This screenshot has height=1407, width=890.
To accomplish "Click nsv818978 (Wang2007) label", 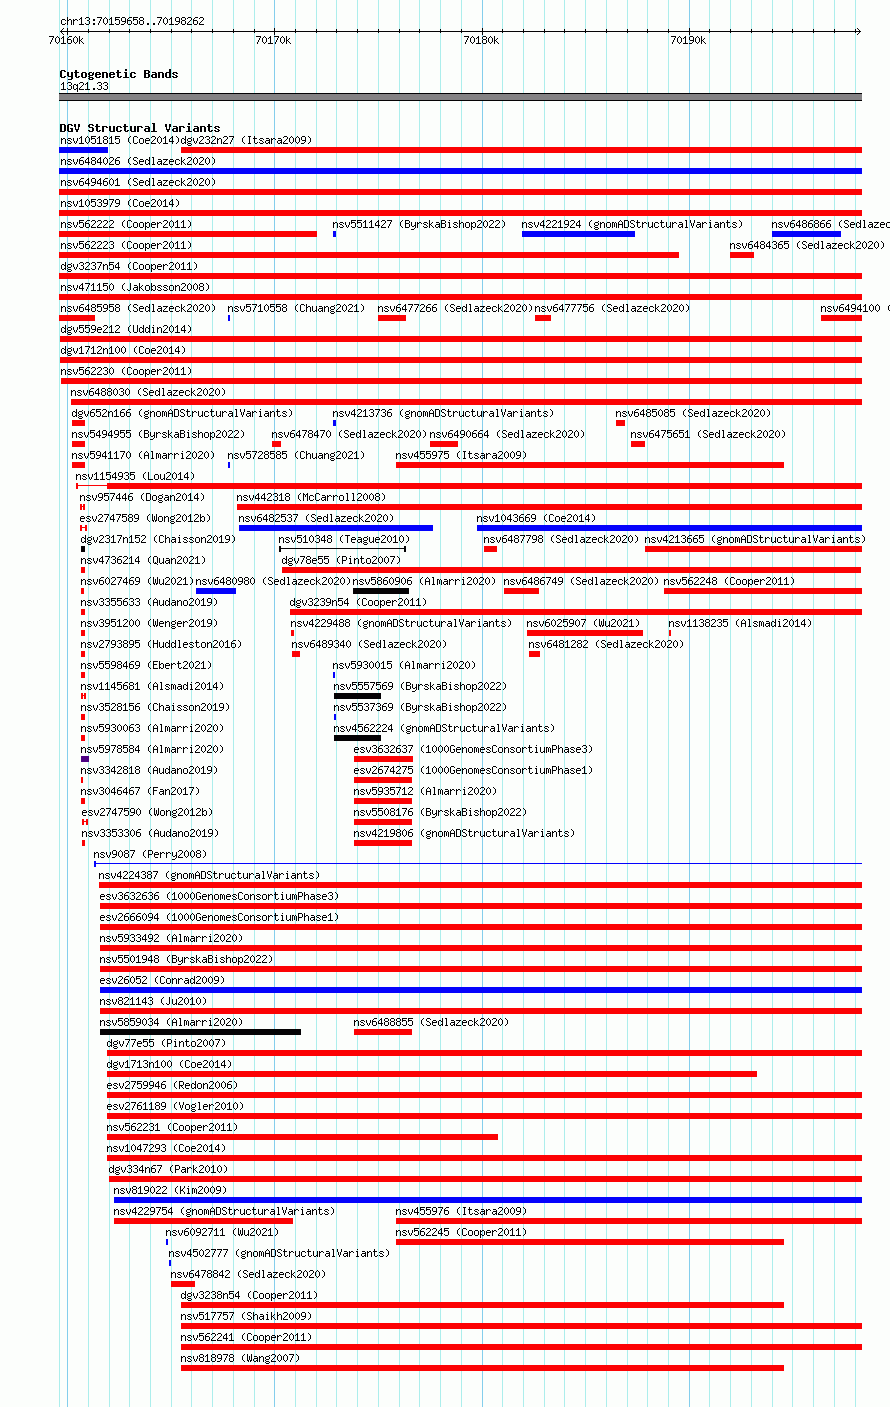I will tap(240, 1358).
